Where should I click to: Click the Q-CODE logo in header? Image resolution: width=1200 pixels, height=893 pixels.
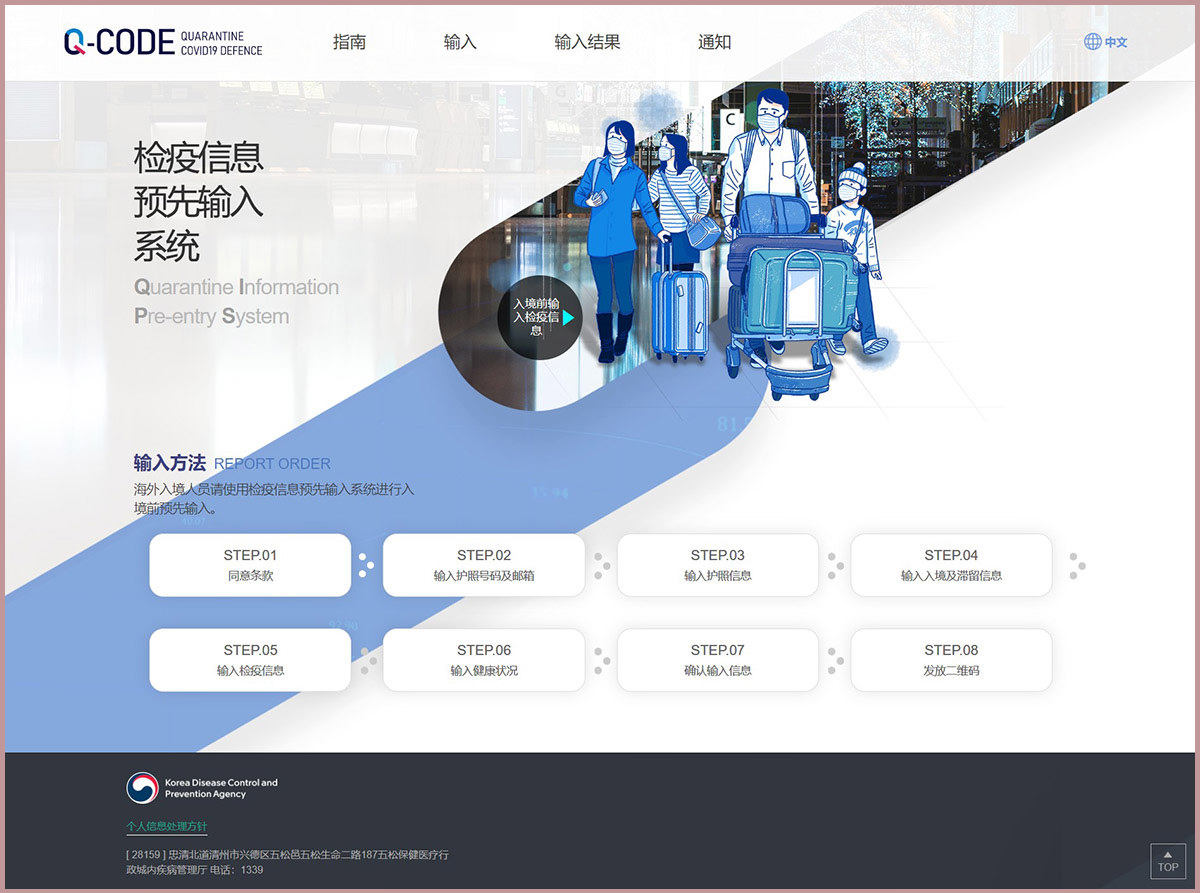[163, 42]
